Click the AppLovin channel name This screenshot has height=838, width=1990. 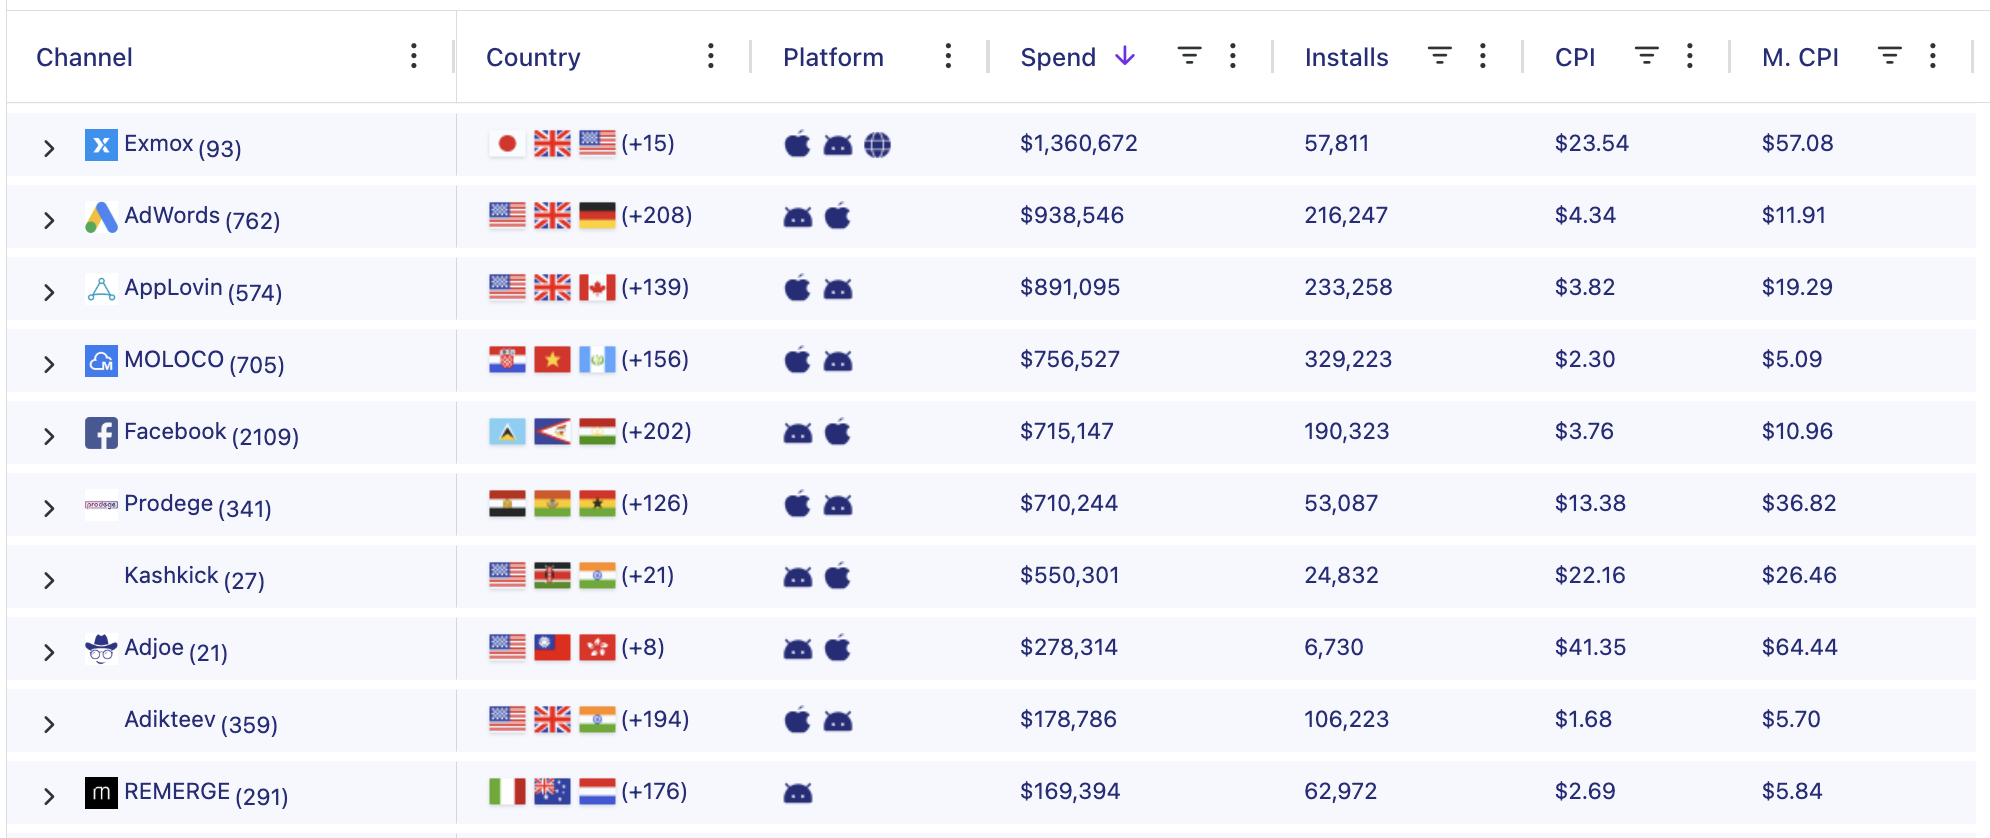[173, 288]
